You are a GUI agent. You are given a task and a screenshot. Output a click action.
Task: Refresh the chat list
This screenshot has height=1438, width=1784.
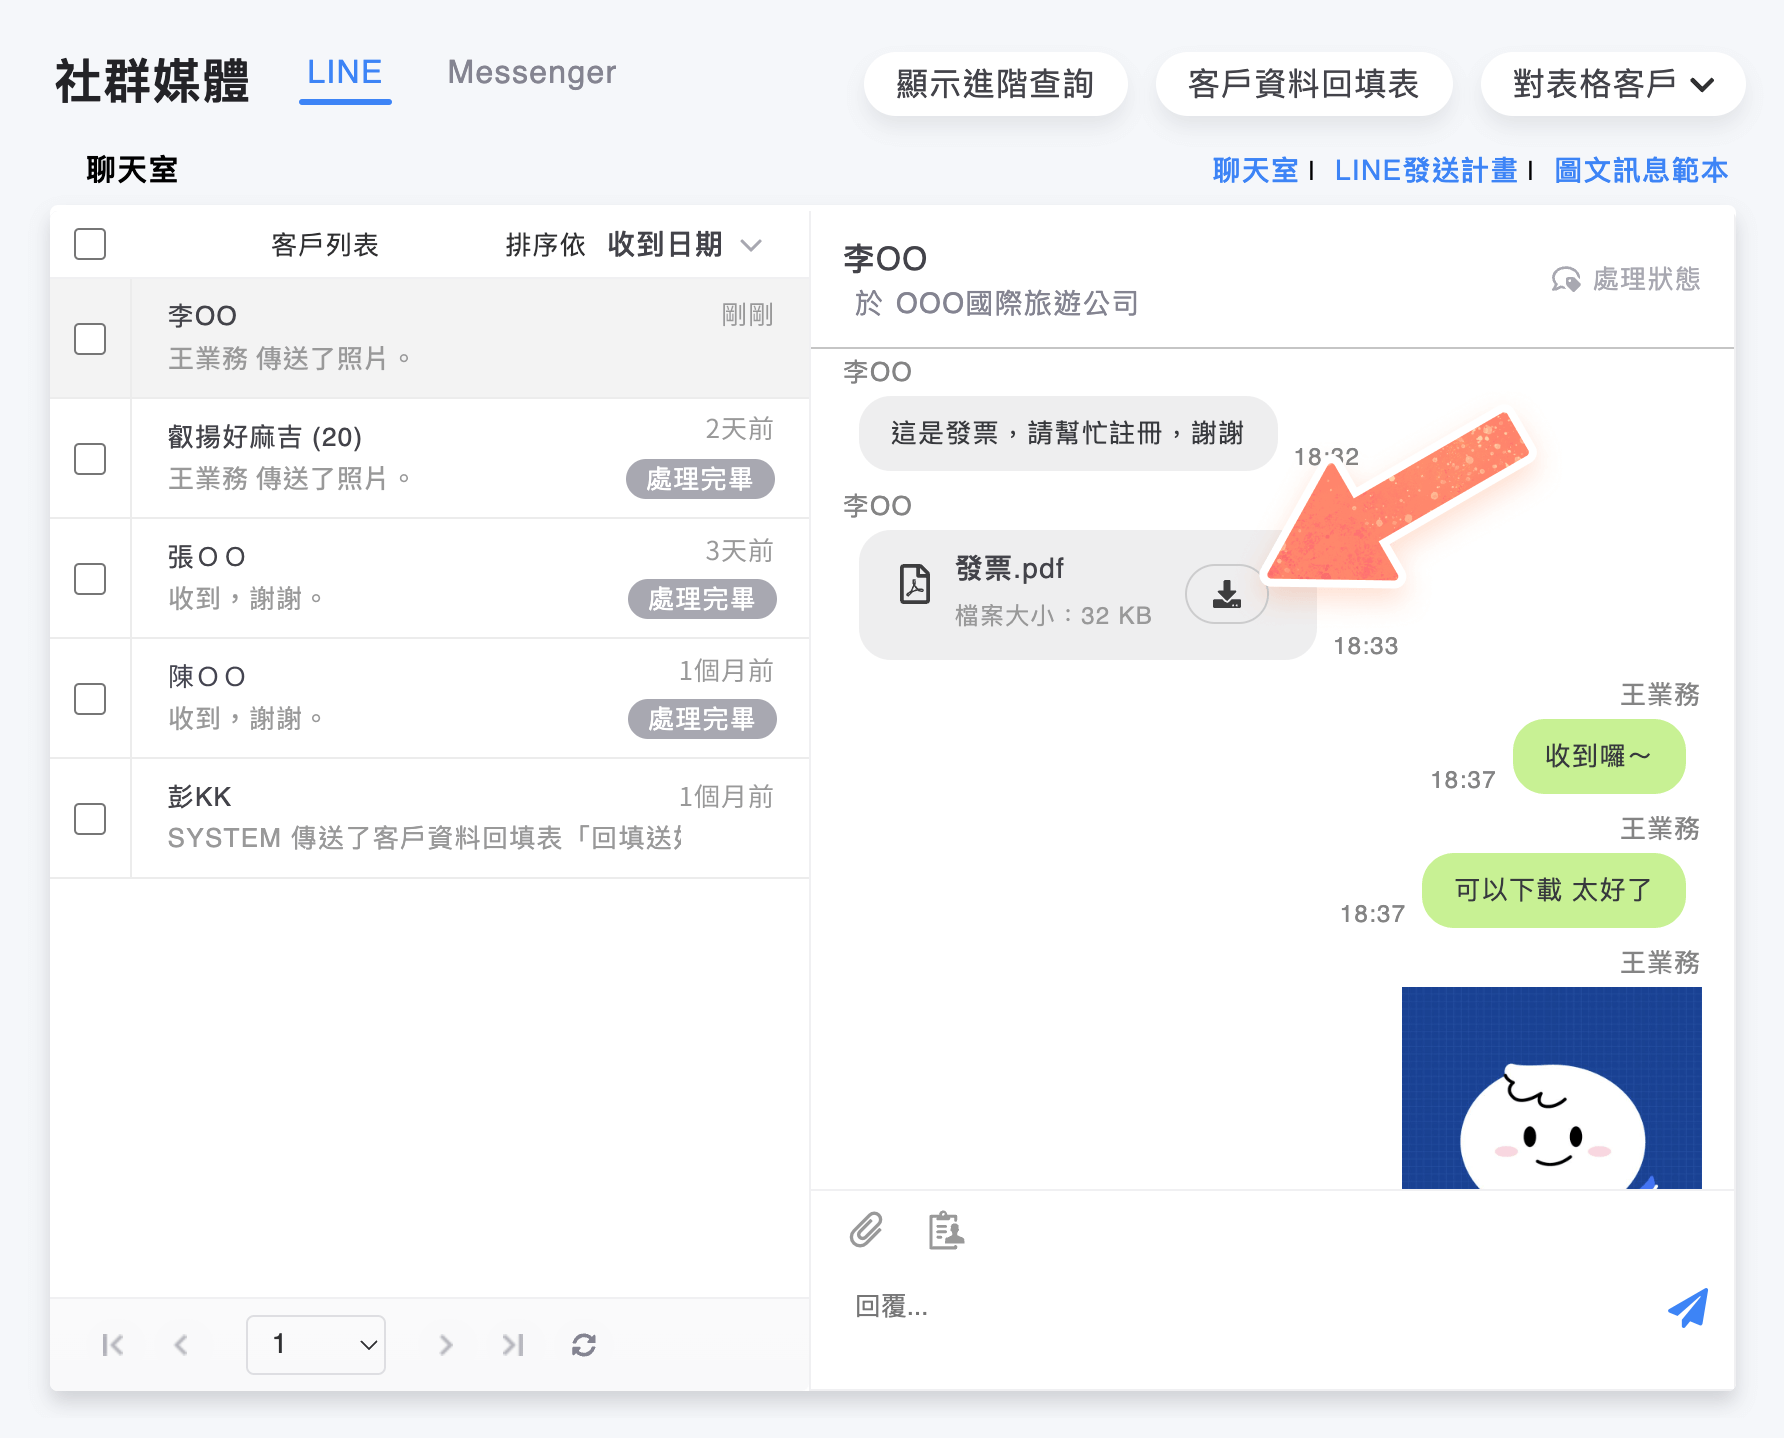(x=583, y=1345)
